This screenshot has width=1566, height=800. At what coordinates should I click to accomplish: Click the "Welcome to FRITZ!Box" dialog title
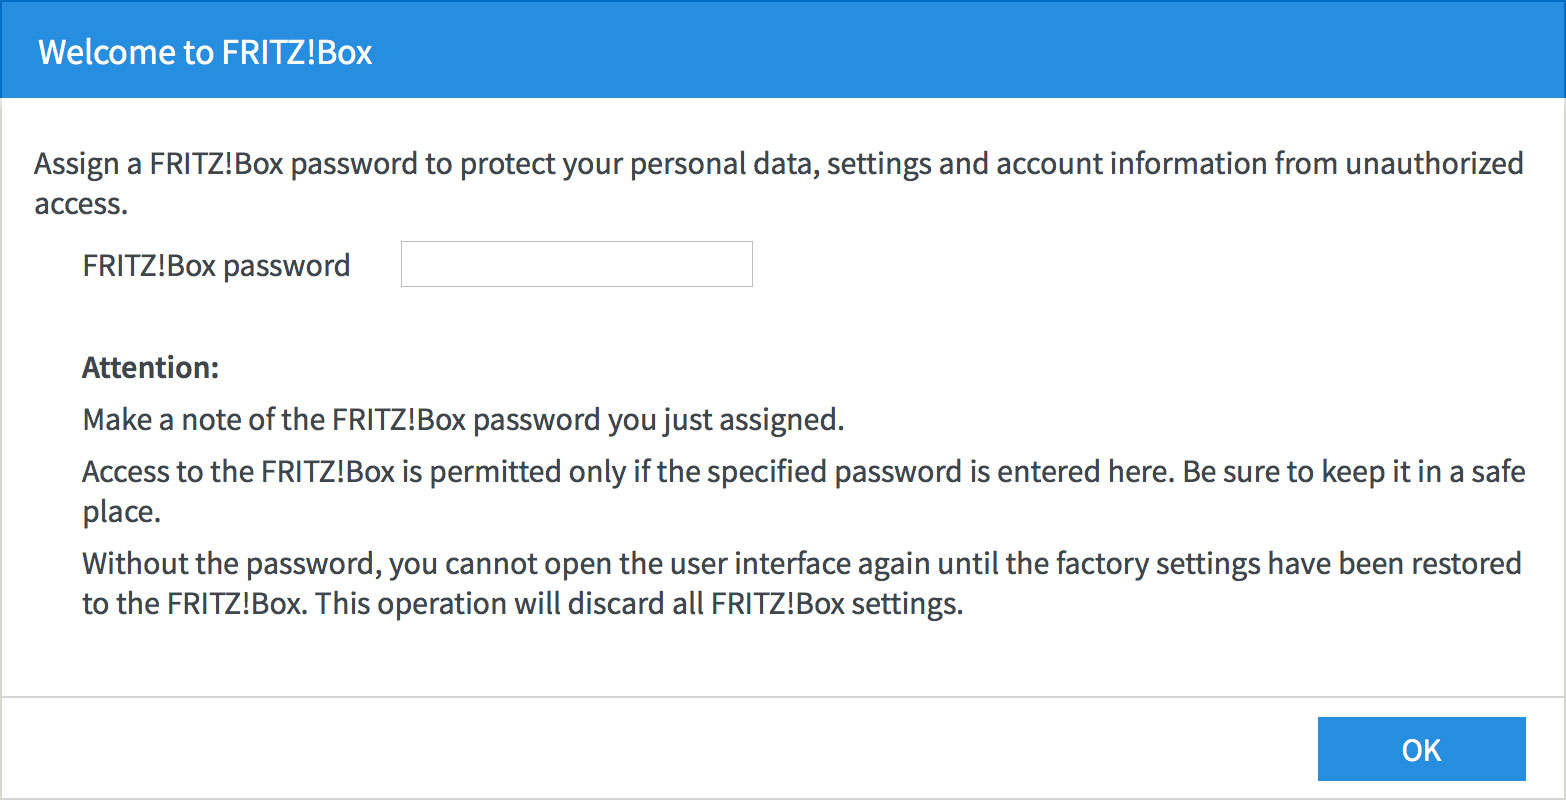coord(205,51)
